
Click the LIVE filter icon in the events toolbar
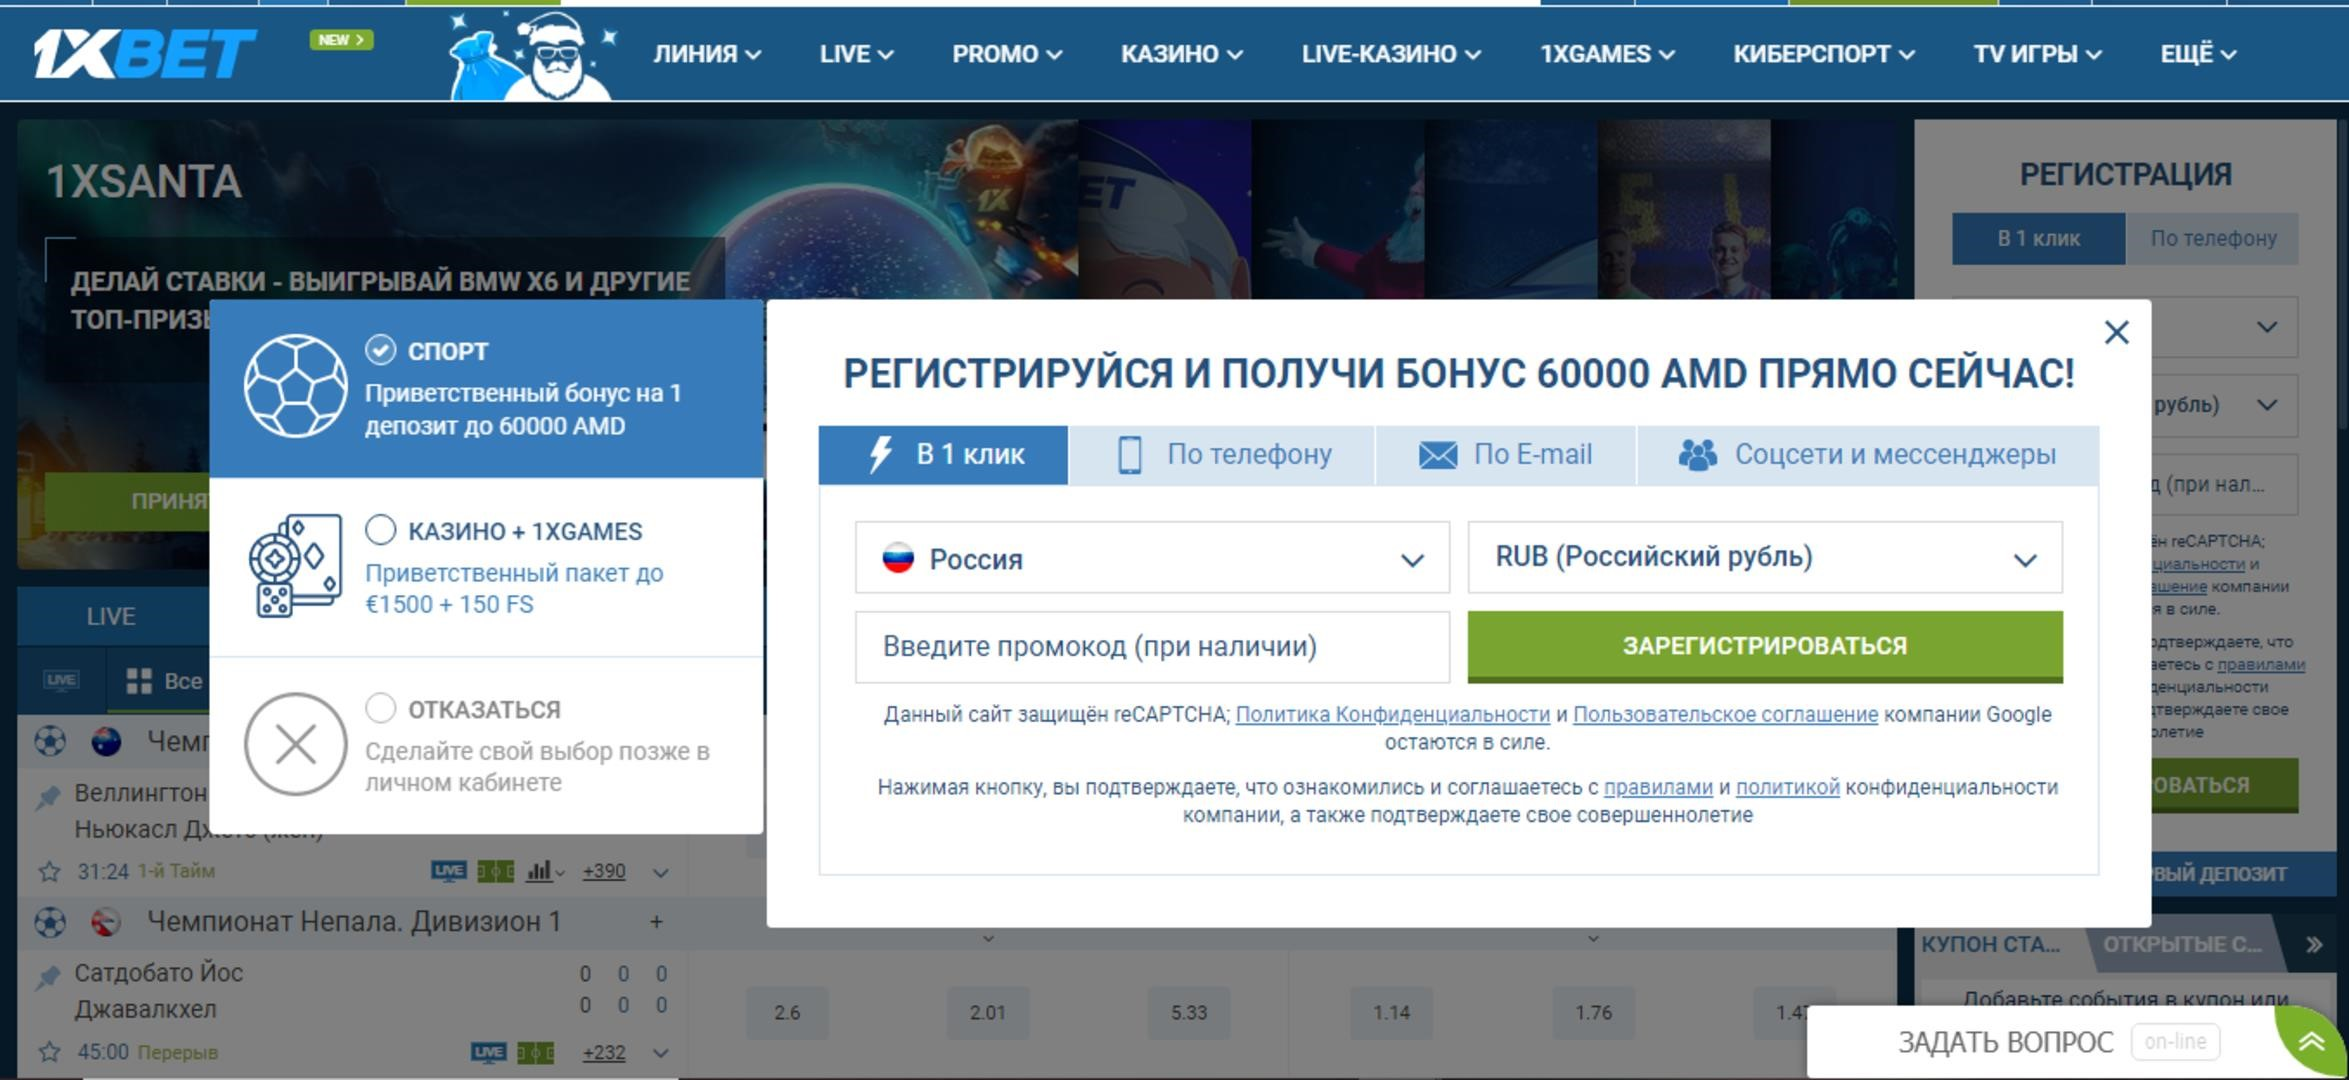coord(61,680)
